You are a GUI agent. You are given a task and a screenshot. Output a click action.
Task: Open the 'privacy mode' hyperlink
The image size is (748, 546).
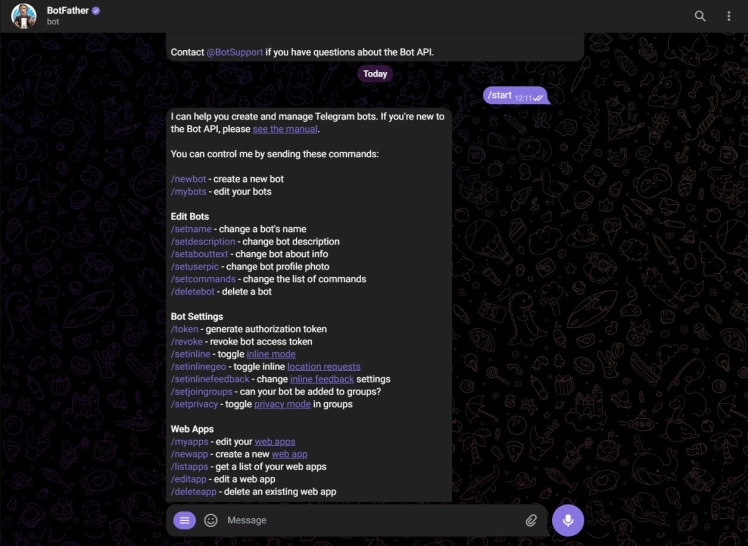[282, 404]
